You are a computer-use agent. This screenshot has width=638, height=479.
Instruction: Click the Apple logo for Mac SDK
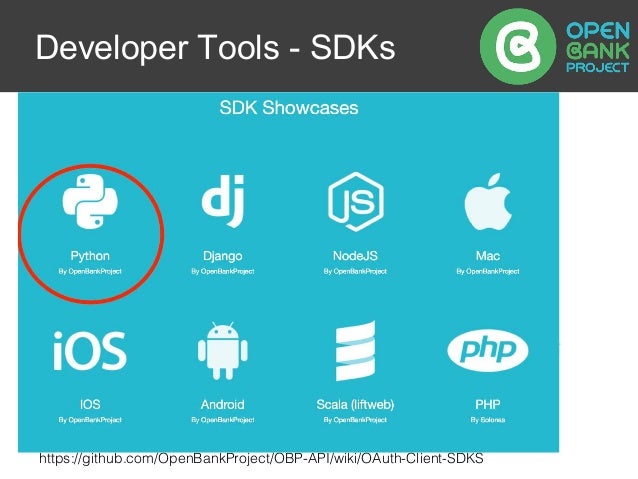(x=488, y=202)
